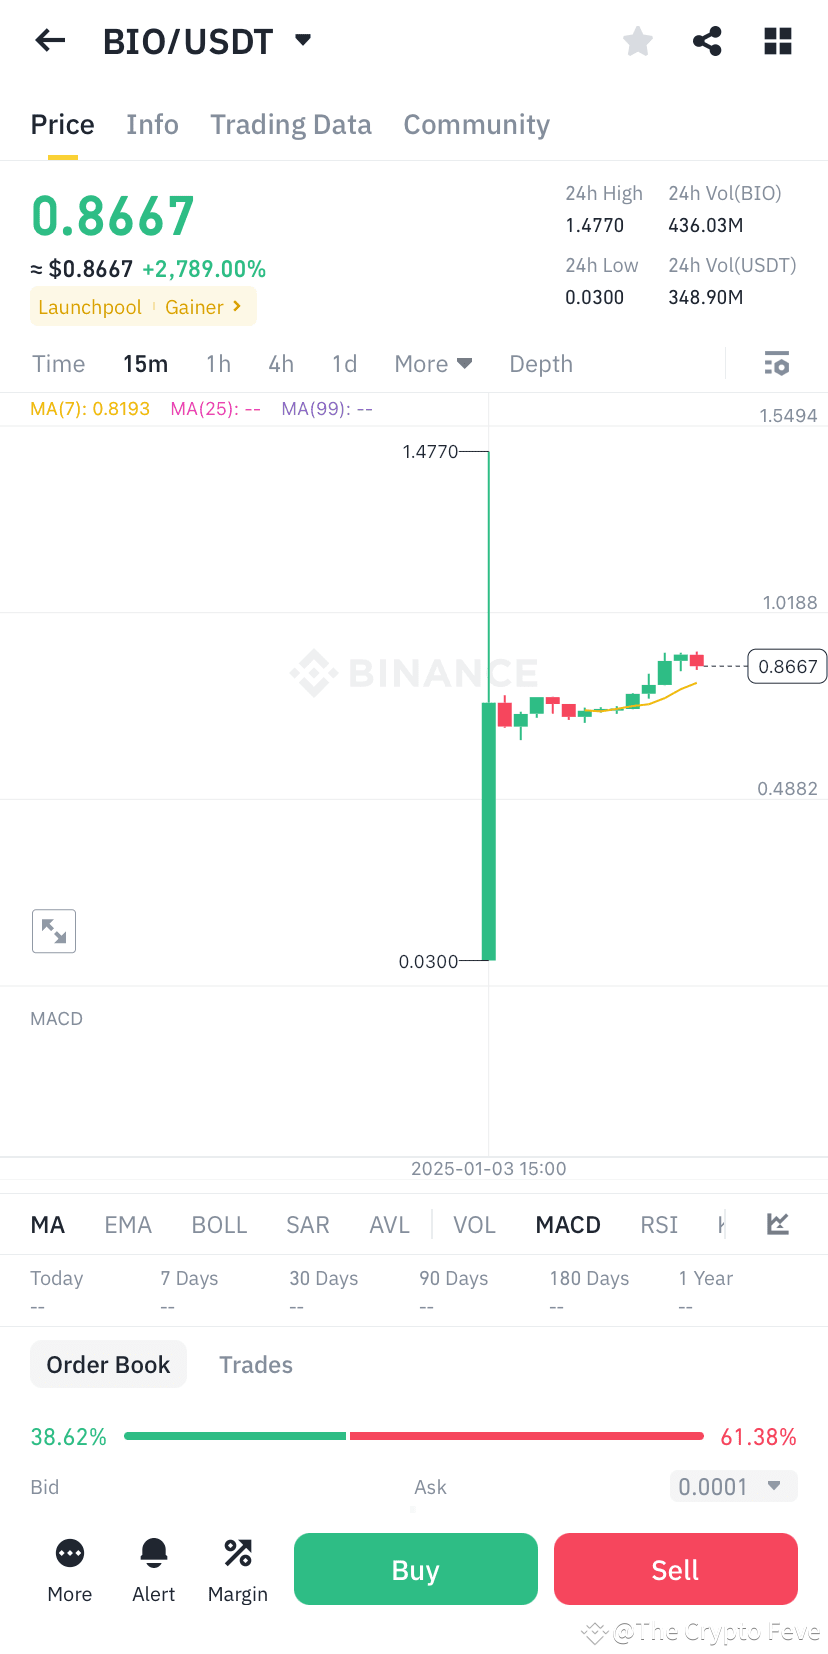The width and height of the screenshot is (828, 1654).
Task: Click the share icon at top right
Action: pos(707,41)
